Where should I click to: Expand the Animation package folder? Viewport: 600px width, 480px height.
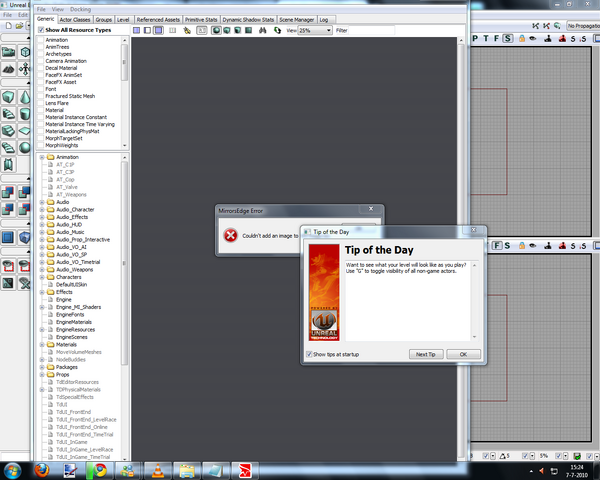[42, 157]
